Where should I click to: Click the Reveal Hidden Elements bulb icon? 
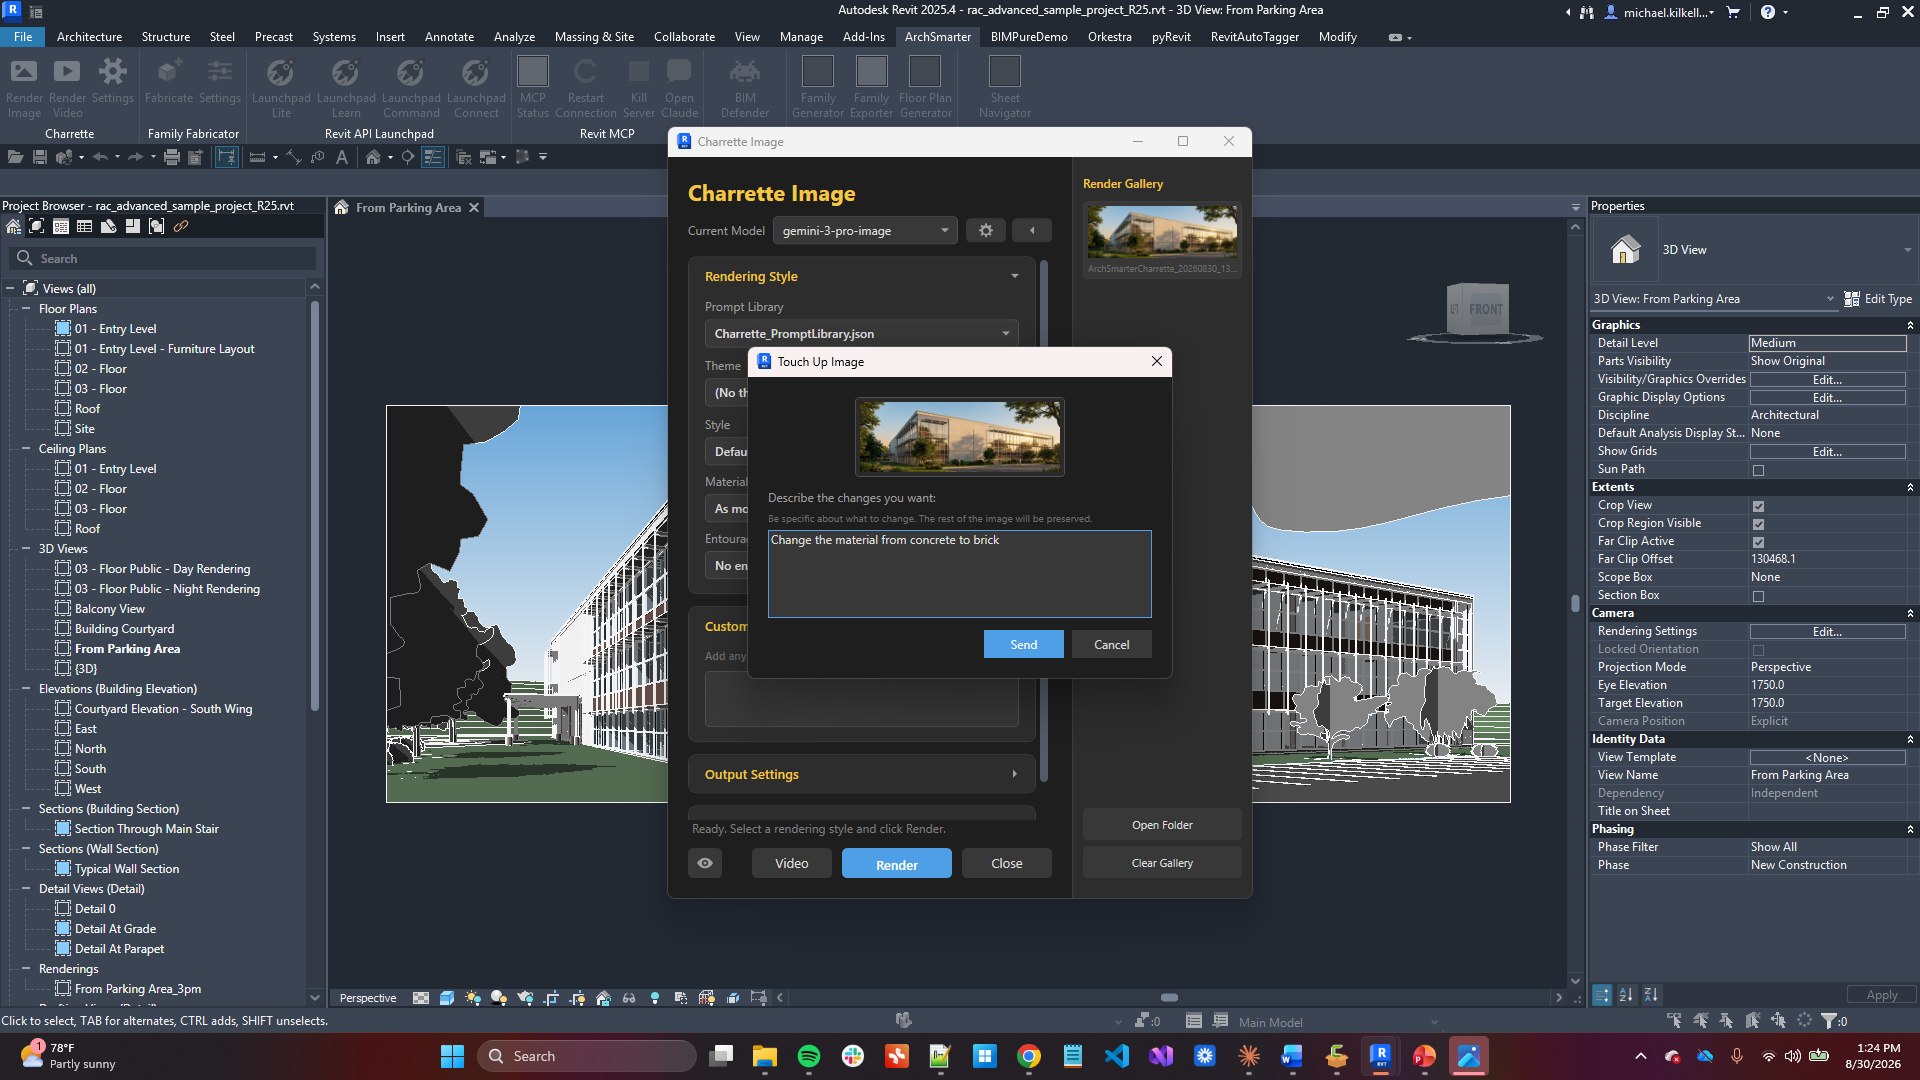655,998
